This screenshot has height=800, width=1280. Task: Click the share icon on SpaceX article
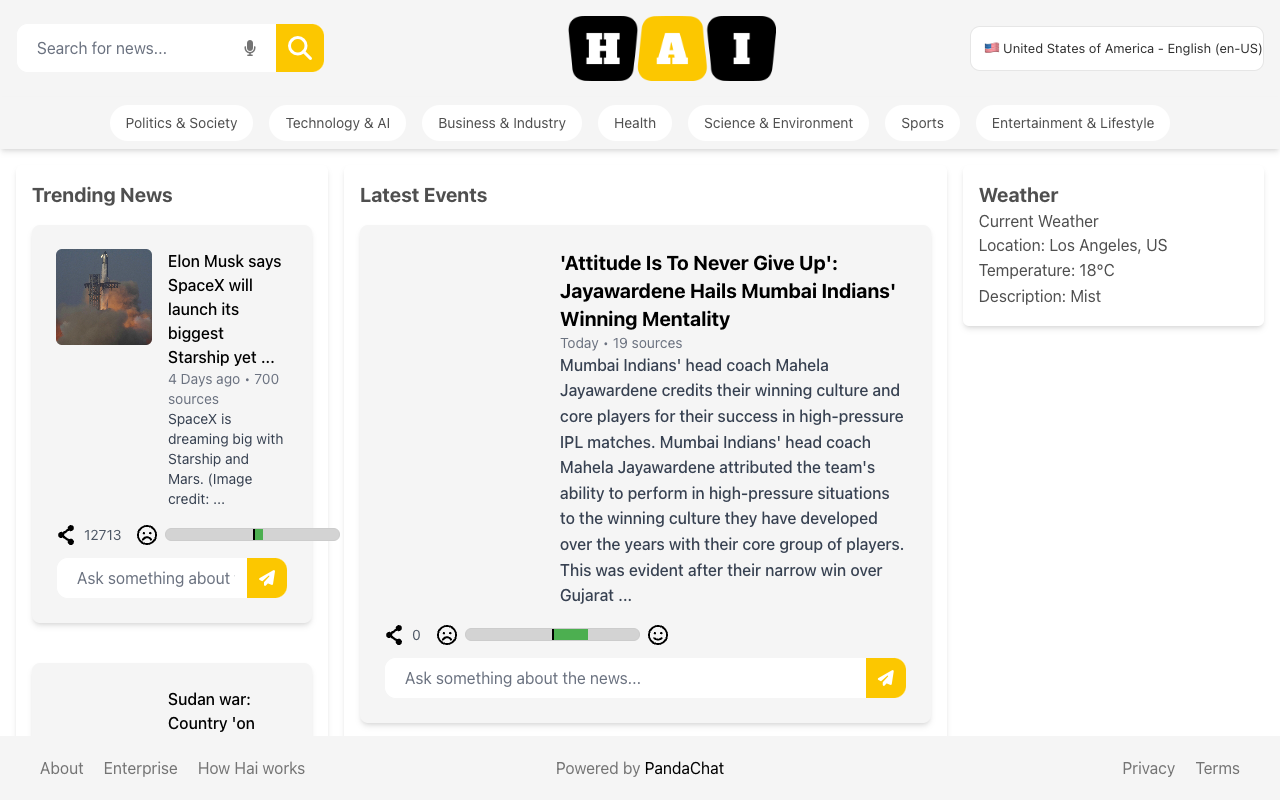(x=66, y=535)
